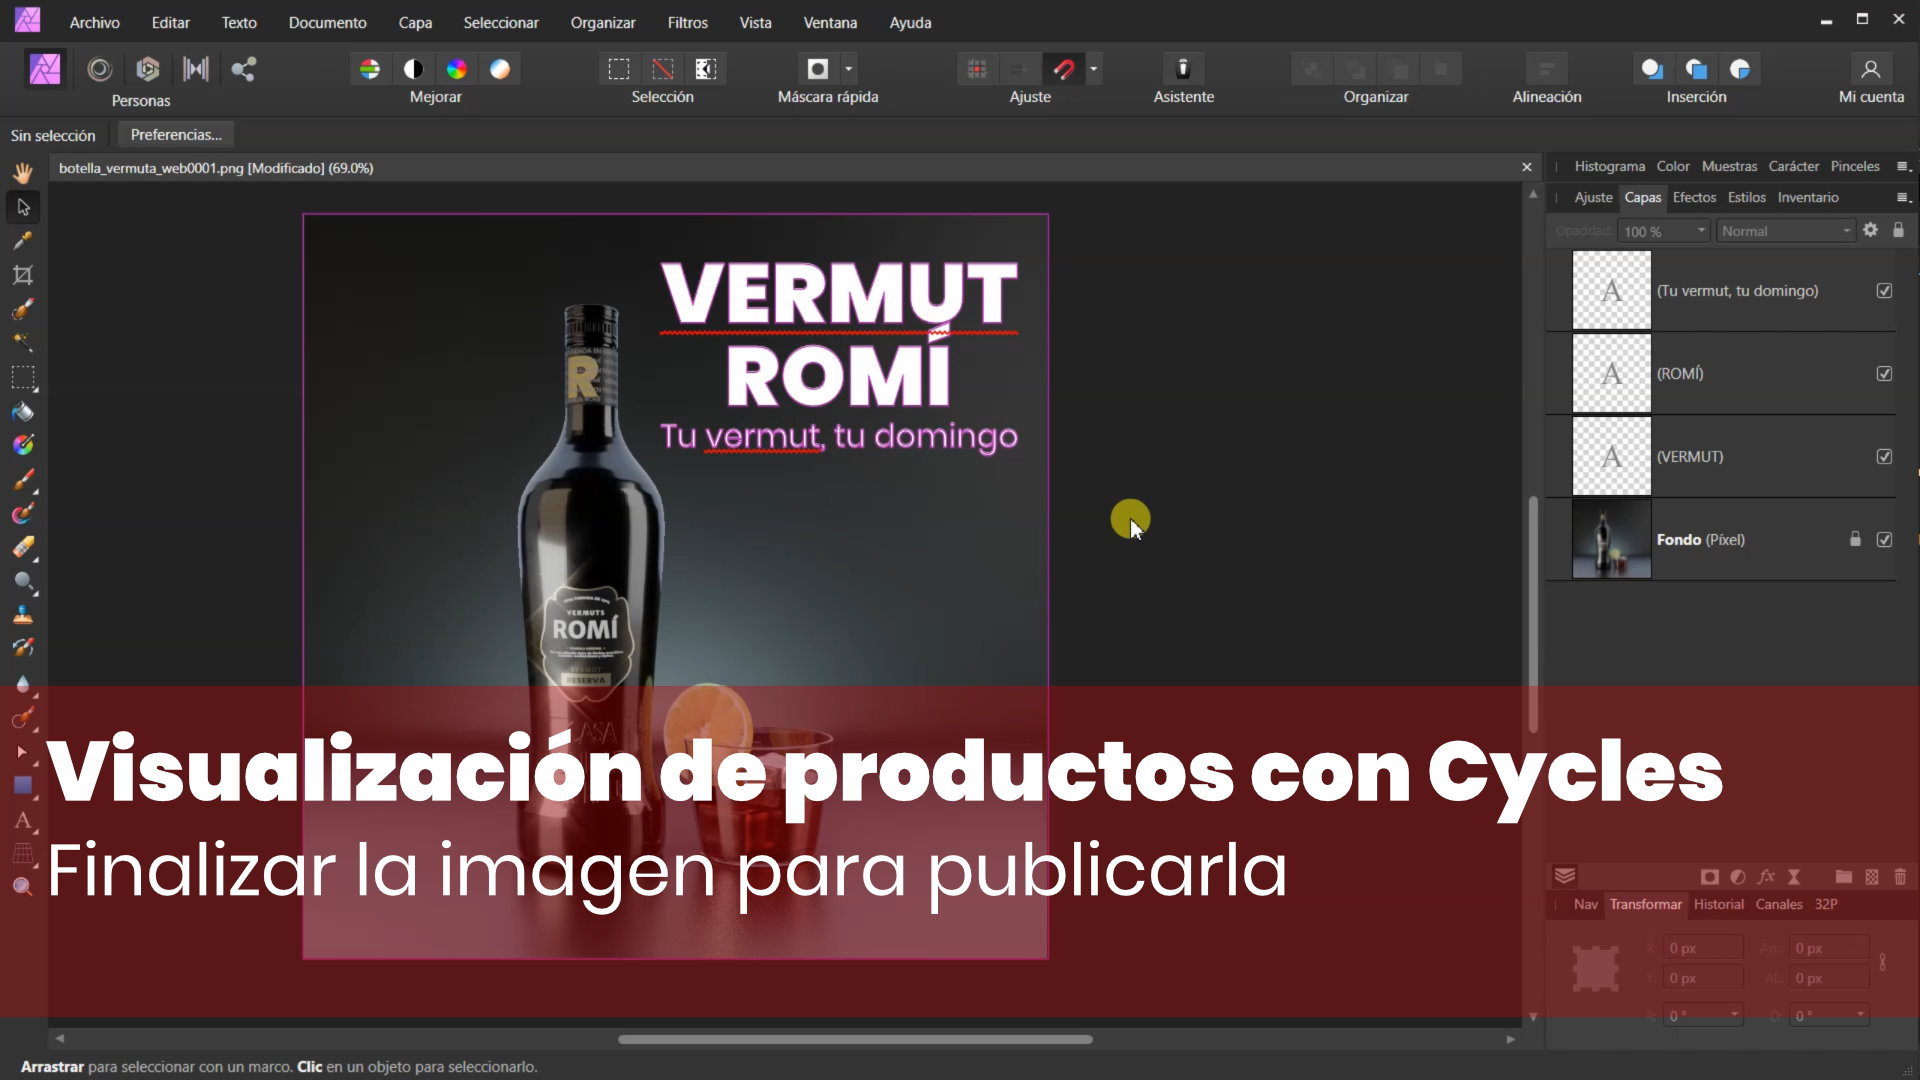
Task: Unlock the Fondo layer padlock
Action: tap(1855, 539)
